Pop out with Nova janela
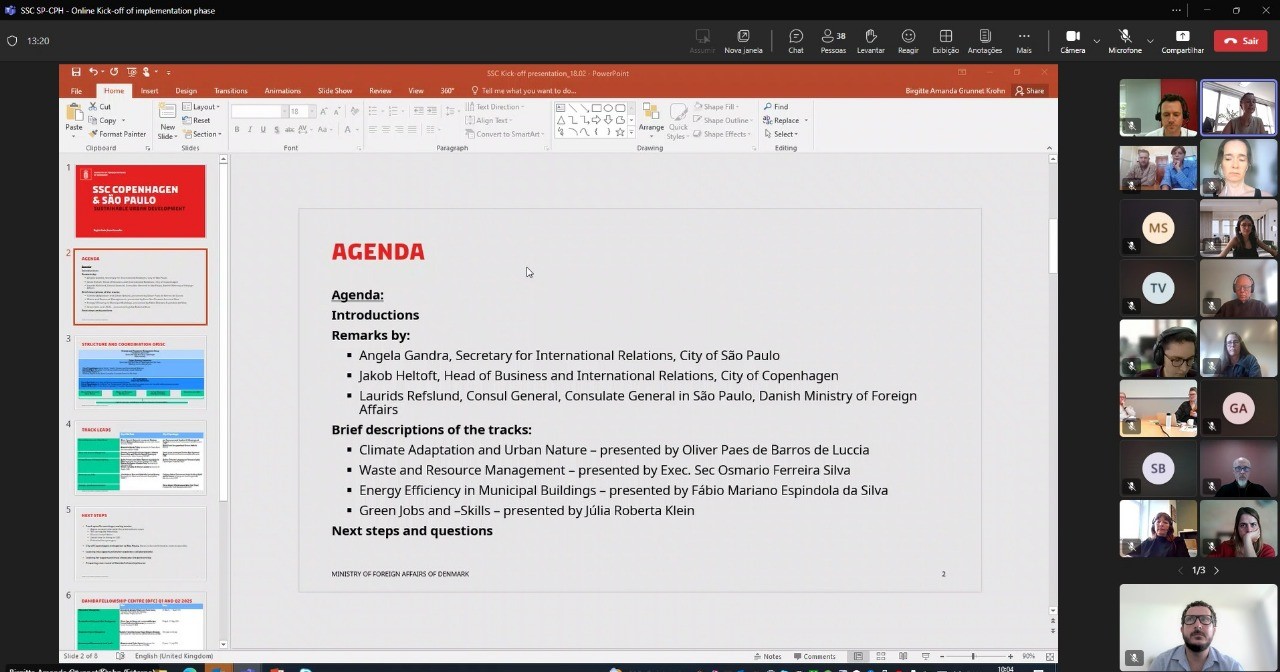 pos(743,40)
